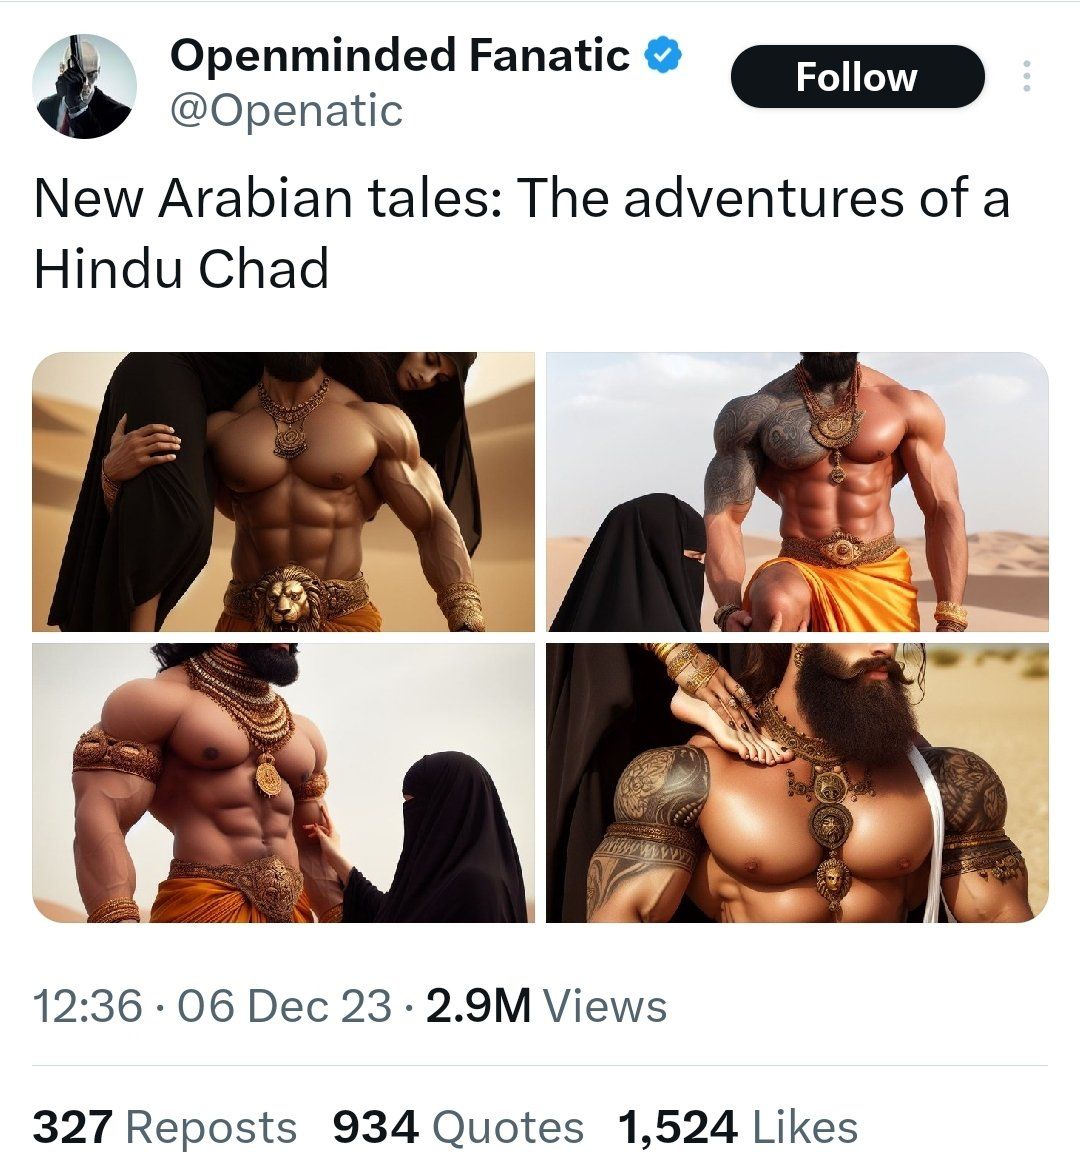
Task: Show the 327 Reposts list
Action: [165, 1126]
